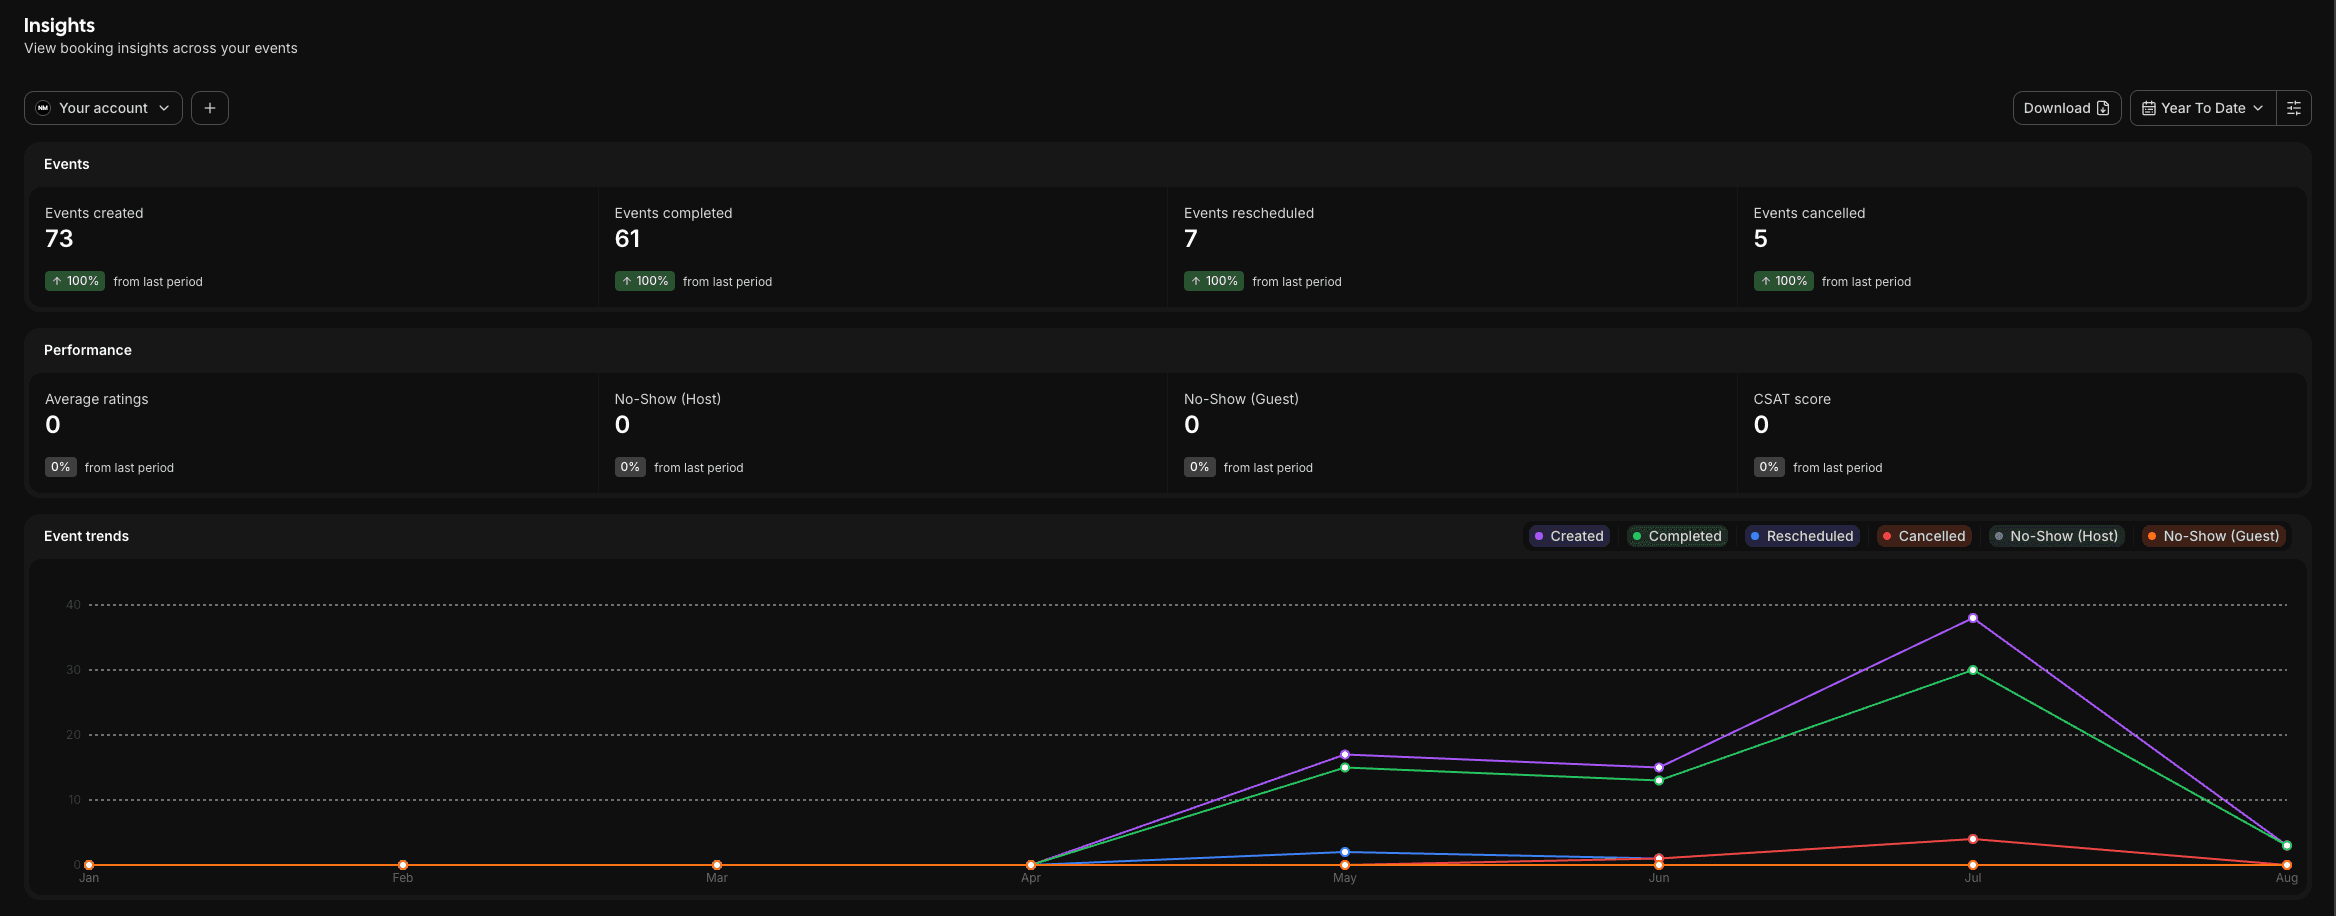The height and width of the screenshot is (916, 2336).
Task: Toggle the Created series legend
Action: click(x=1569, y=536)
